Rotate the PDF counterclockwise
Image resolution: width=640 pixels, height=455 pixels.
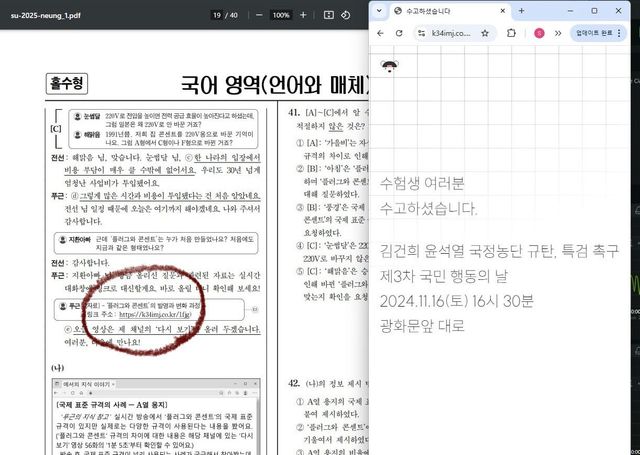click(x=345, y=15)
